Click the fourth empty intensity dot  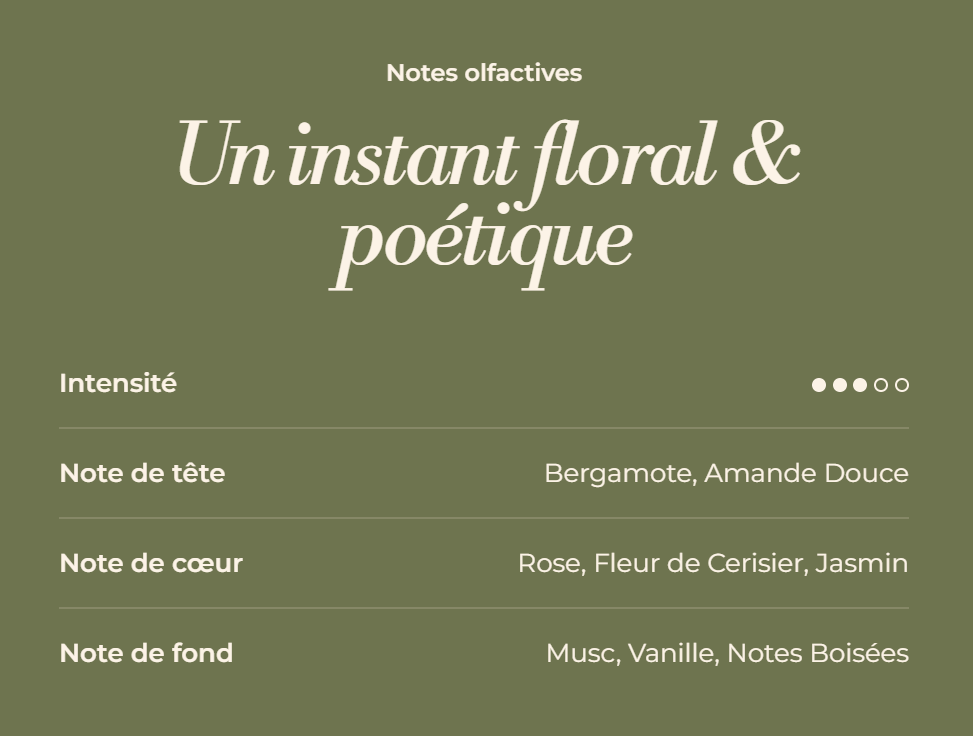tap(881, 385)
